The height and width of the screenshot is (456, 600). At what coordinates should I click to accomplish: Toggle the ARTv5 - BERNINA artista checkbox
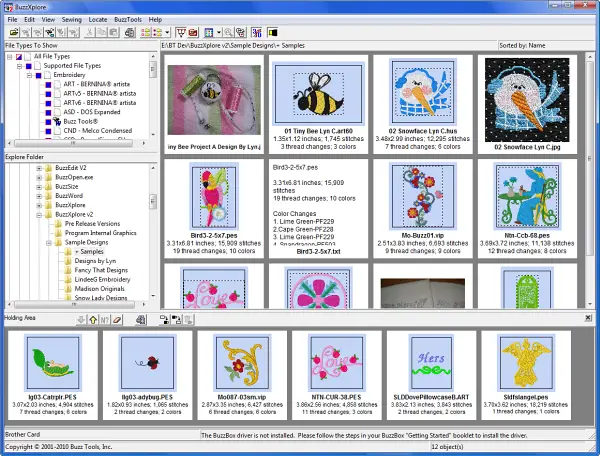[x=48, y=94]
